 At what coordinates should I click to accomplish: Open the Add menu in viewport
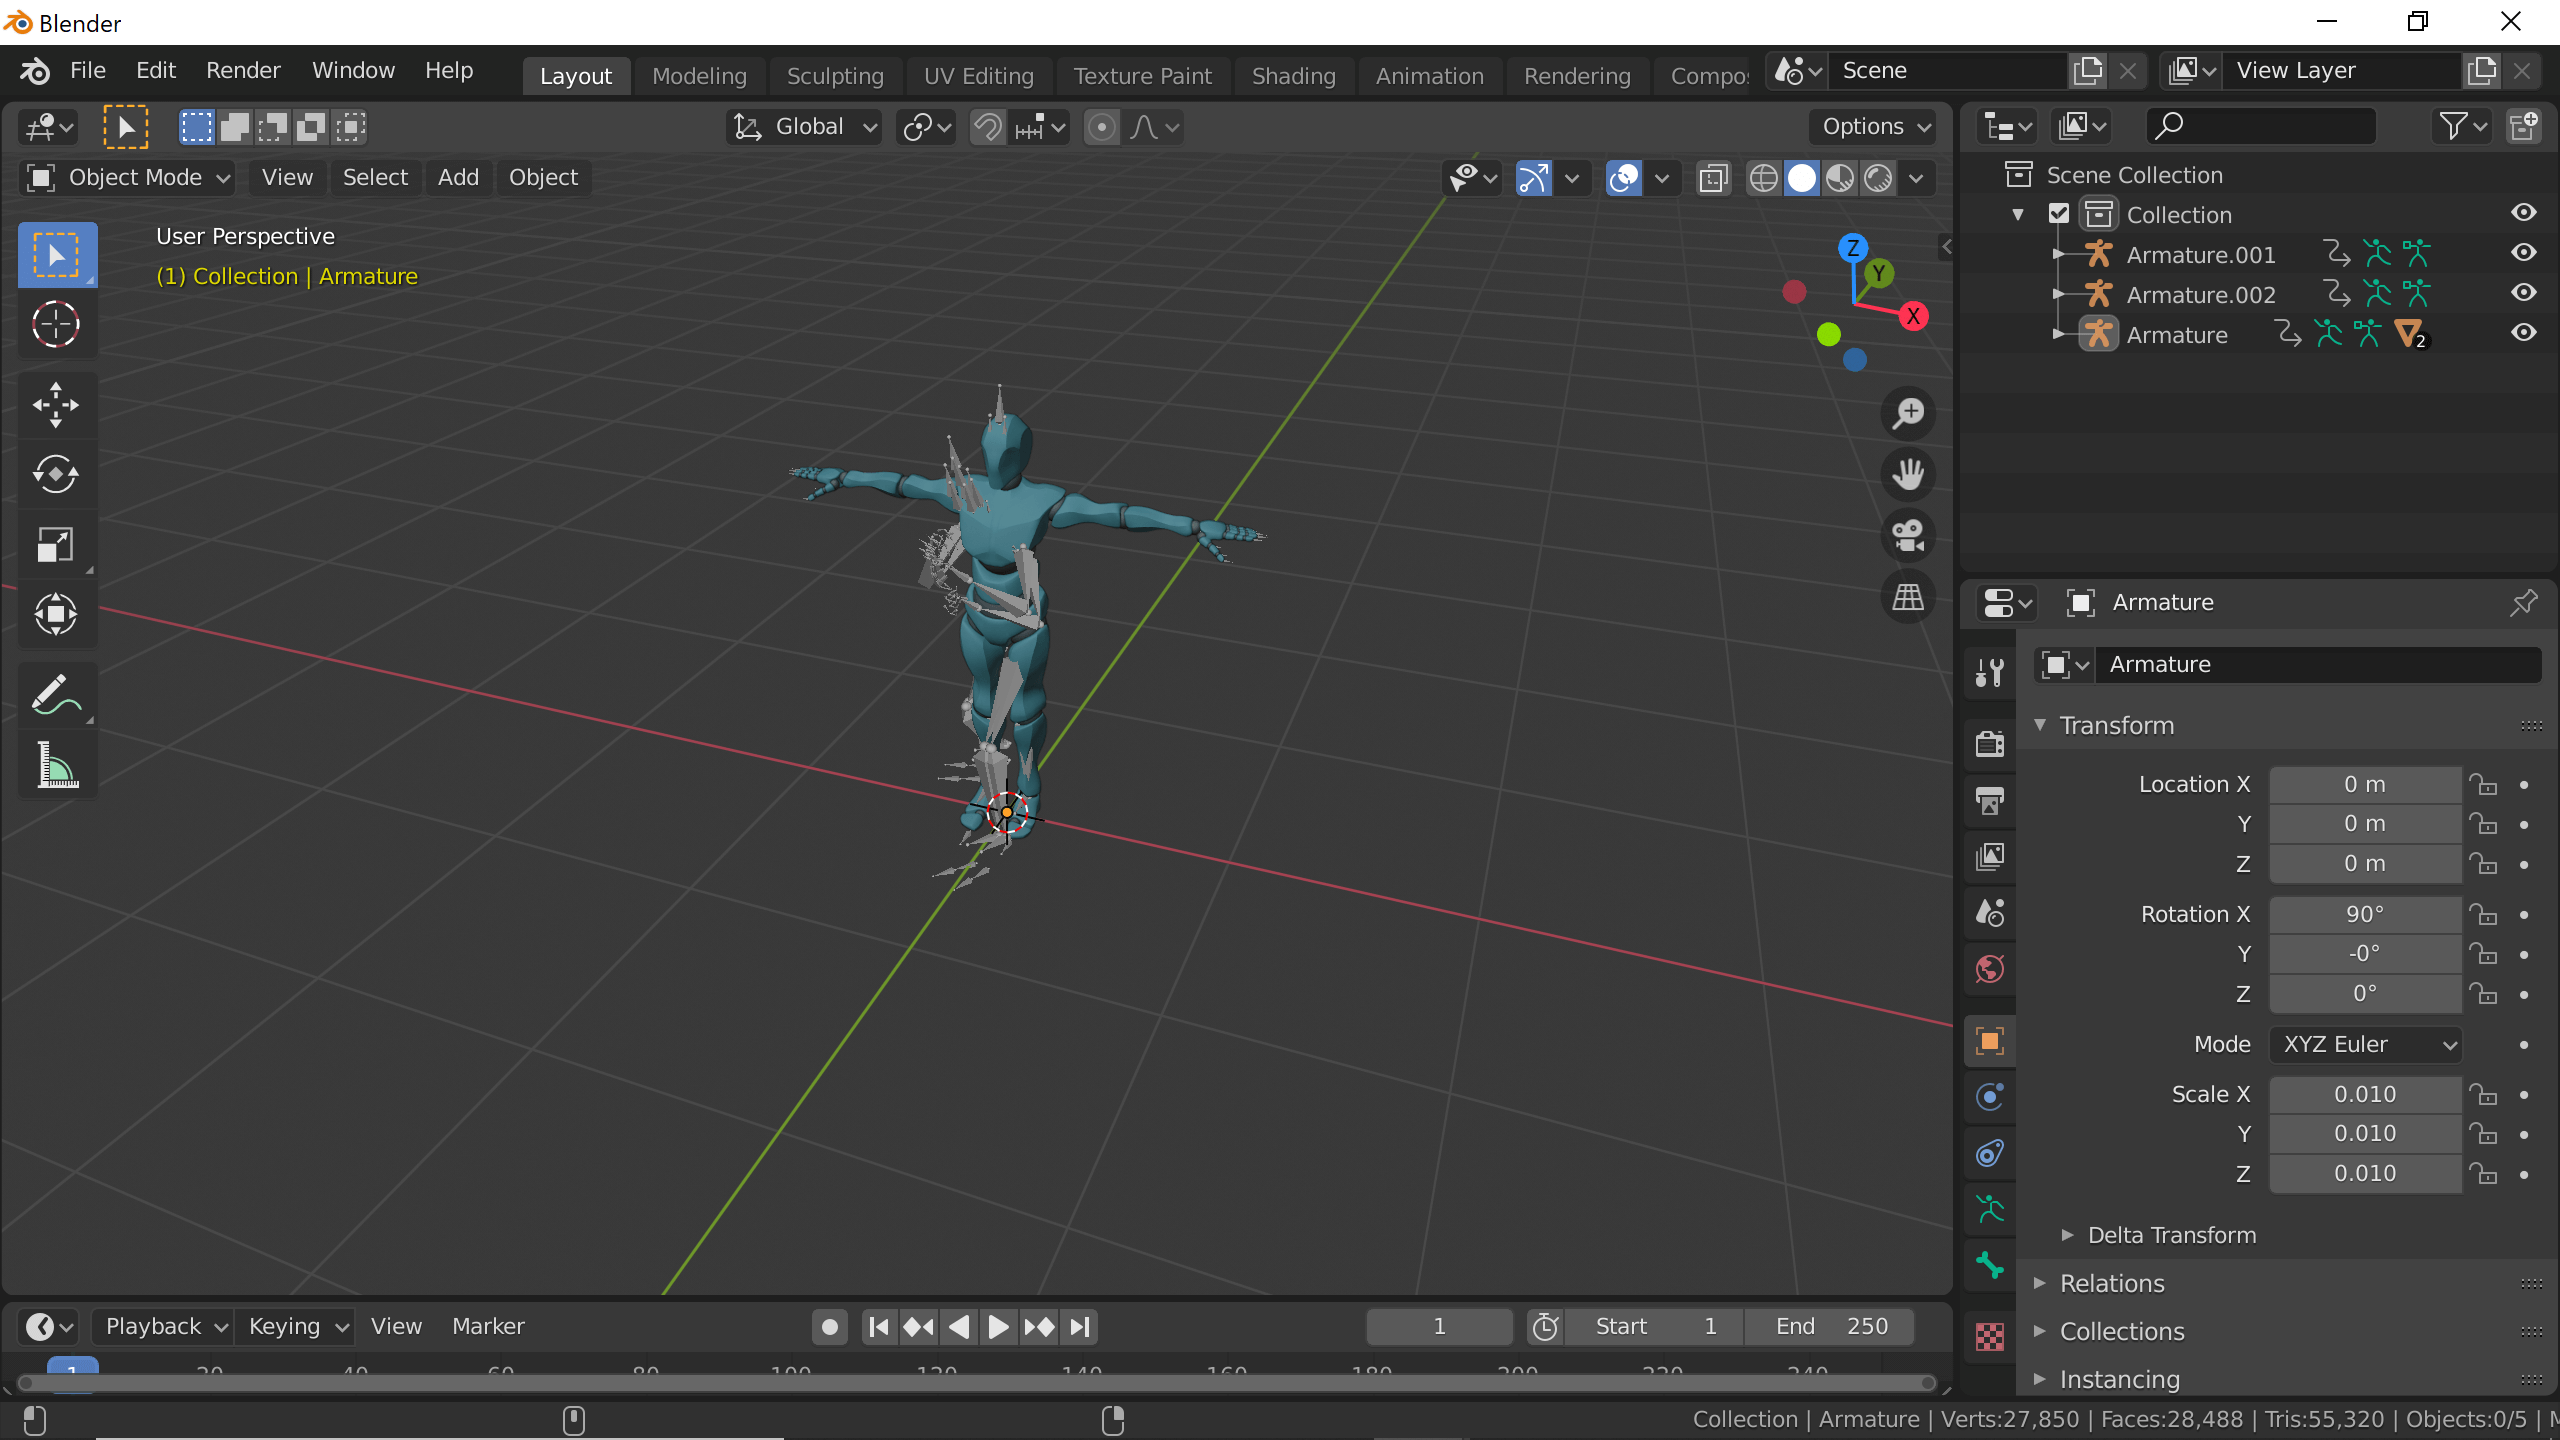coord(458,178)
